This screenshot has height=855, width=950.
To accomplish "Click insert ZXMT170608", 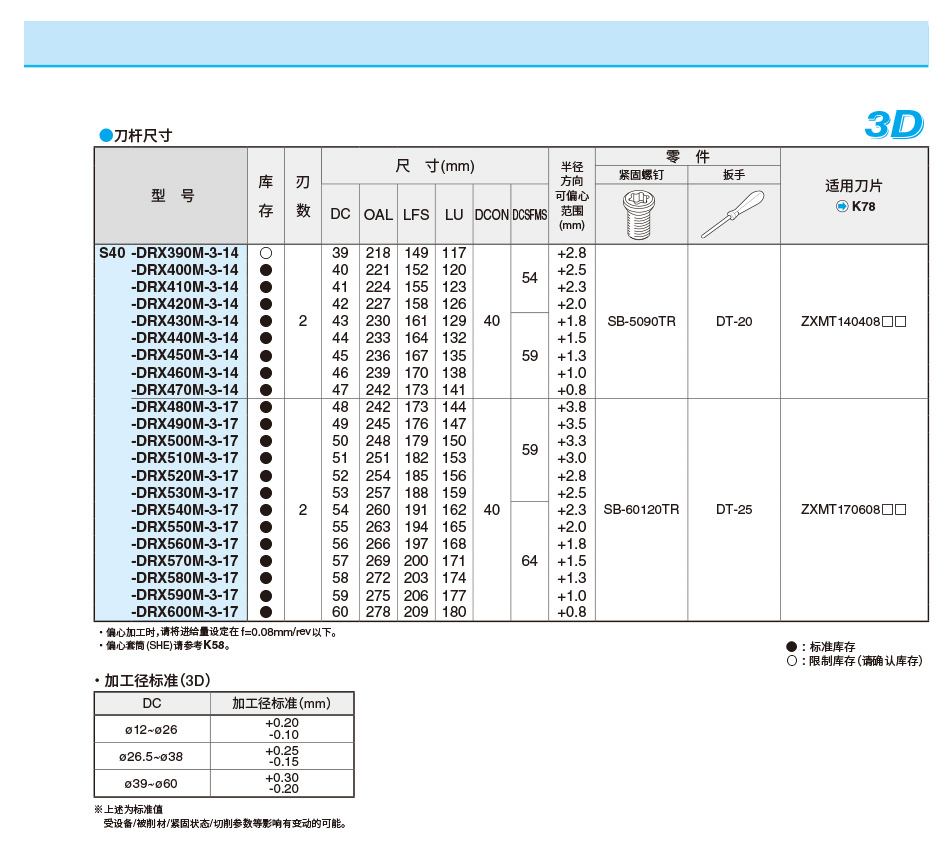I will click(x=853, y=510).
